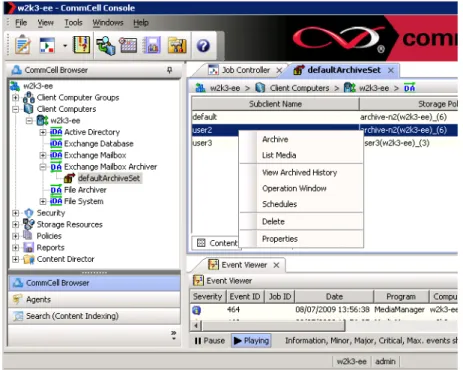Choose View Archived History menu entry

click(299, 173)
